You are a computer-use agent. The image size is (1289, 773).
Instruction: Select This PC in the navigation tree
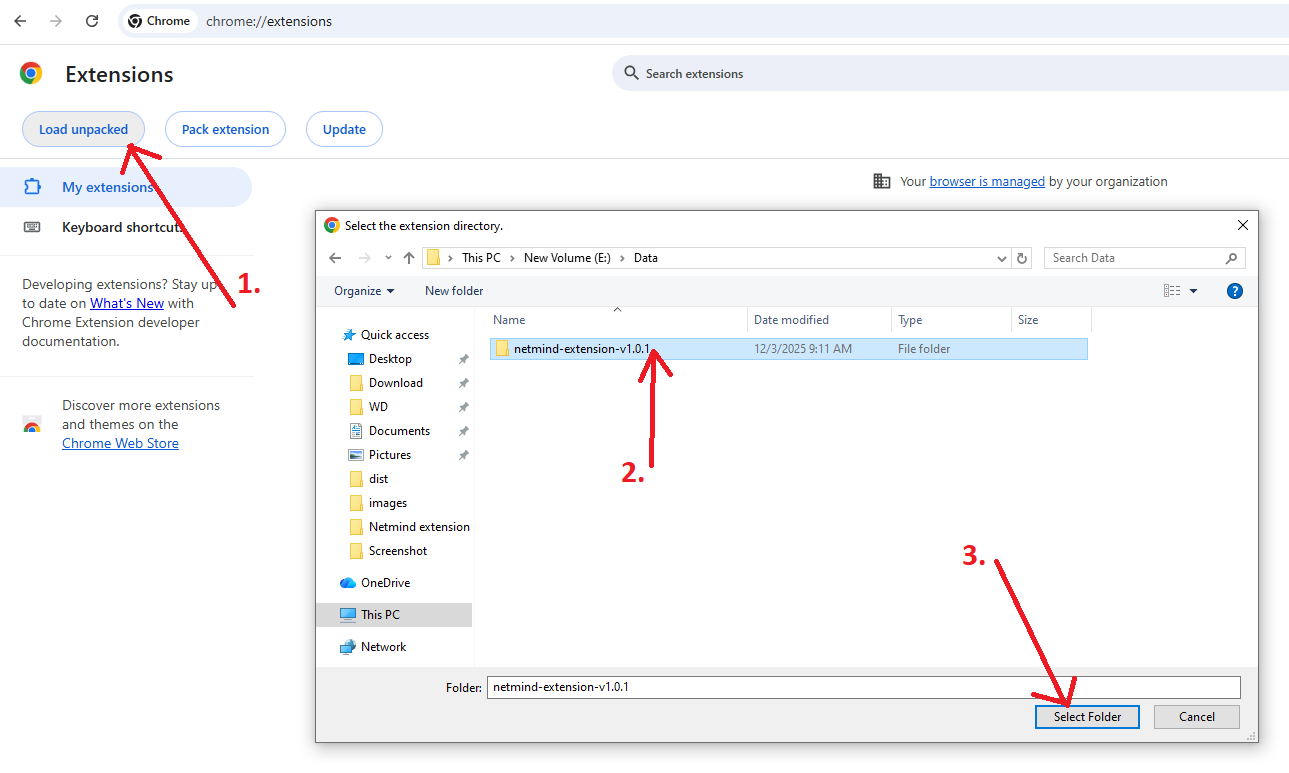pos(380,615)
